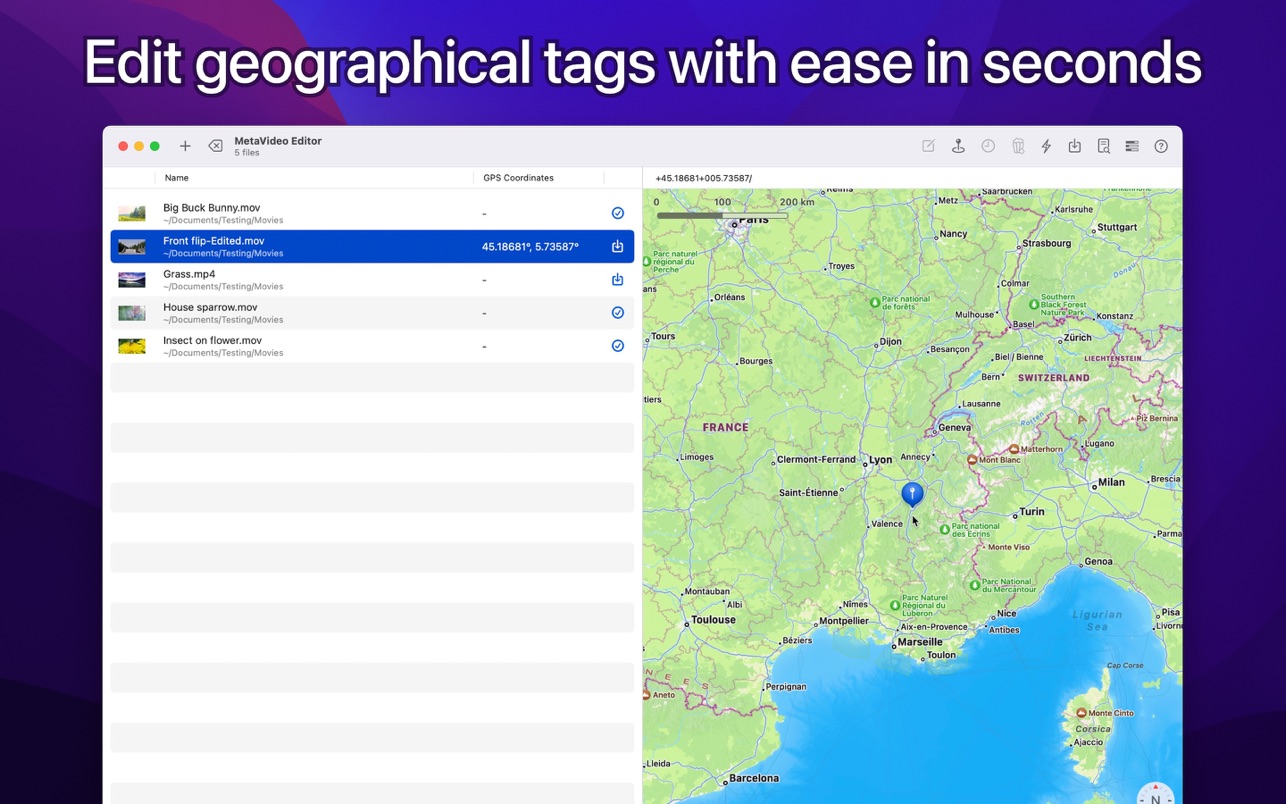Image resolution: width=1286 pixels, height=804 pixels.
Task: Click the add files plus icon
Action: 185,146
